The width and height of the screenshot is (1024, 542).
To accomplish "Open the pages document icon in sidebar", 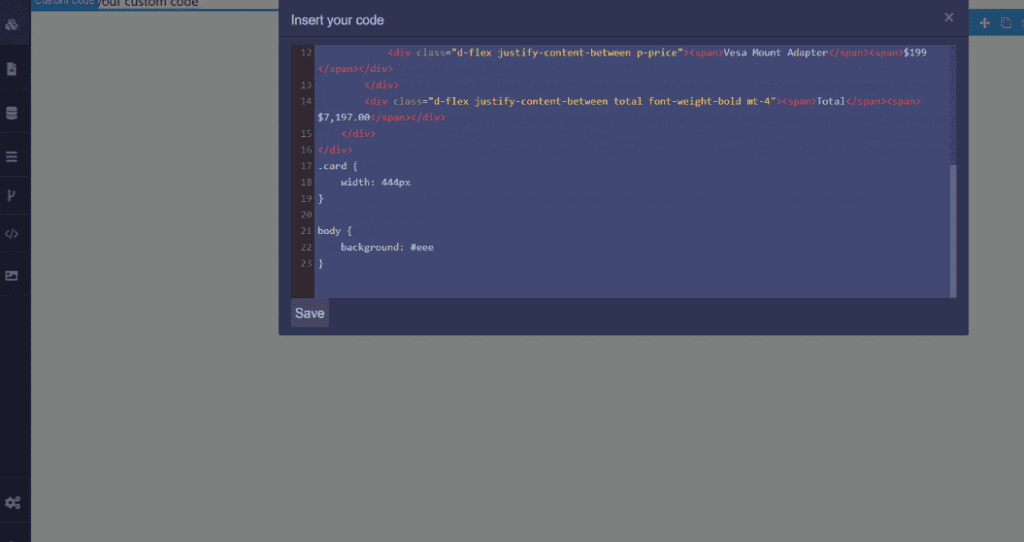I will [x=12, y=69].
